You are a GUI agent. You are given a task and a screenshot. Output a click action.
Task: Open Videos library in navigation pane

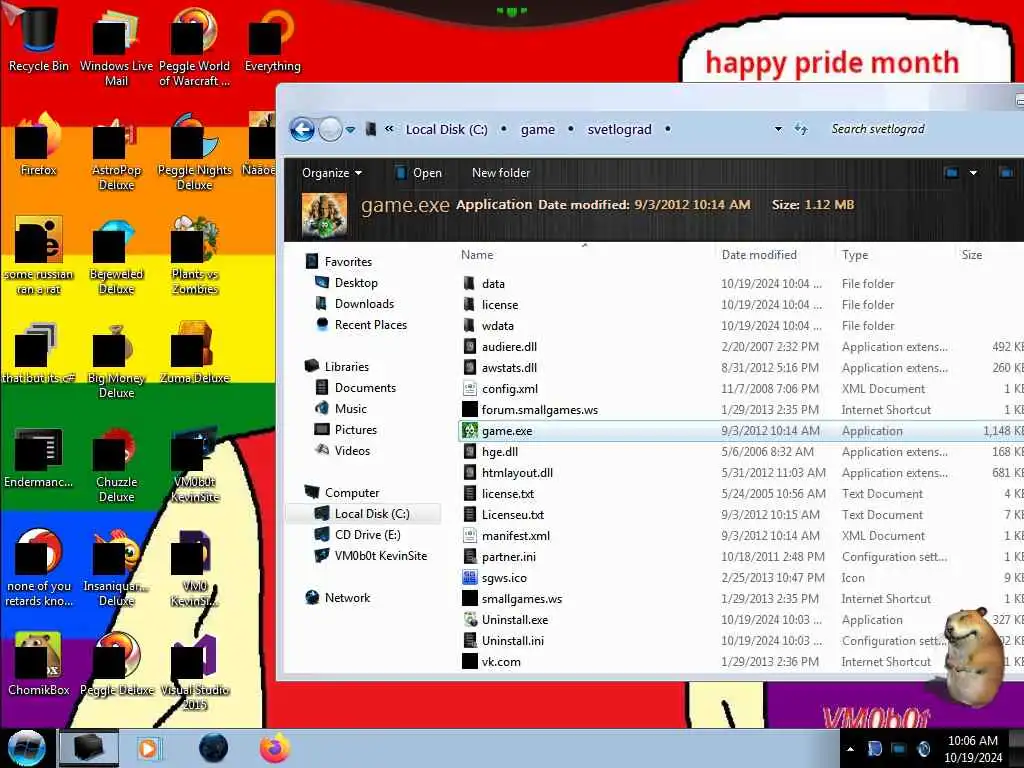(x=353, y=451)
